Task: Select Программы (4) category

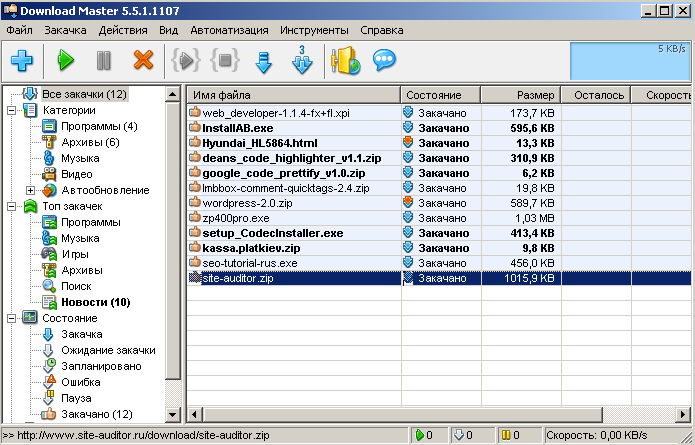Action: (x=99, y=126)
